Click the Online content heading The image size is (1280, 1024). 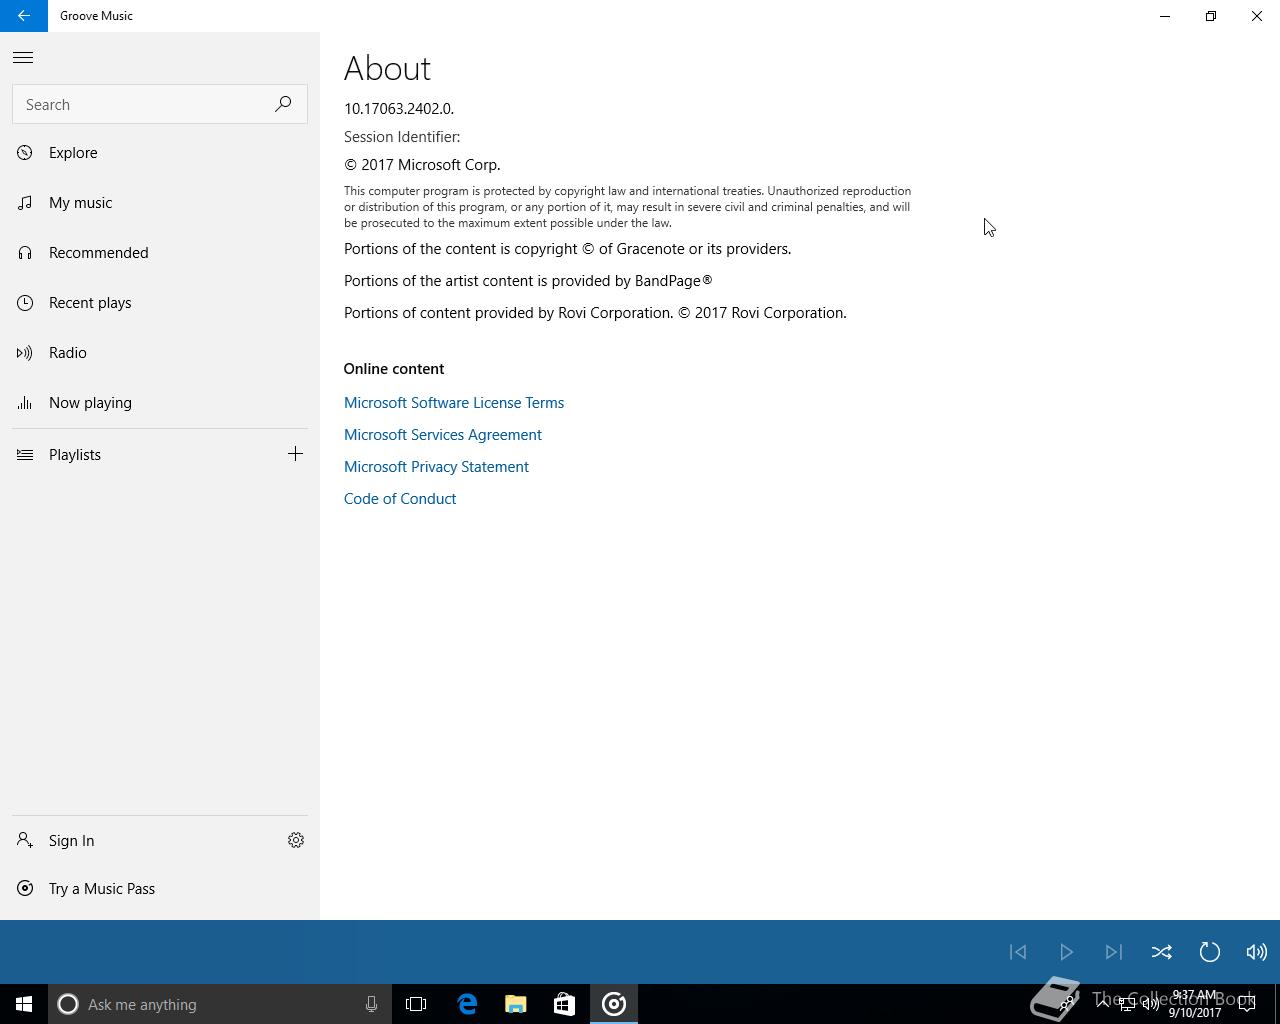(394, 369)
